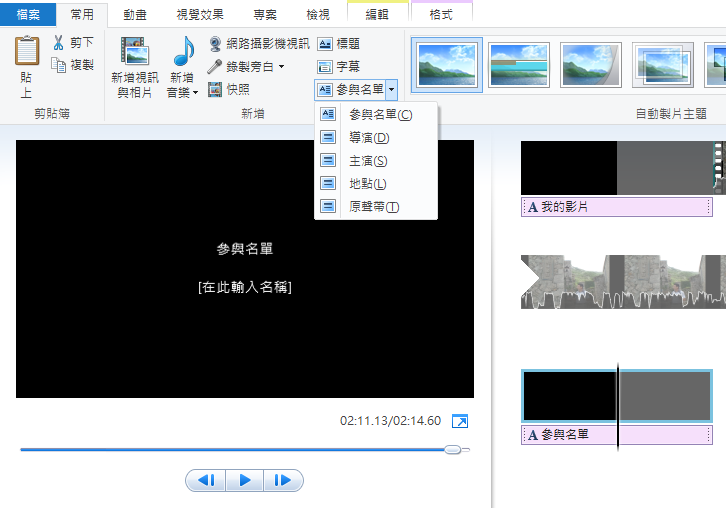
Task: Expand the Record narration dropdown arrow
Action: point(282,67)
